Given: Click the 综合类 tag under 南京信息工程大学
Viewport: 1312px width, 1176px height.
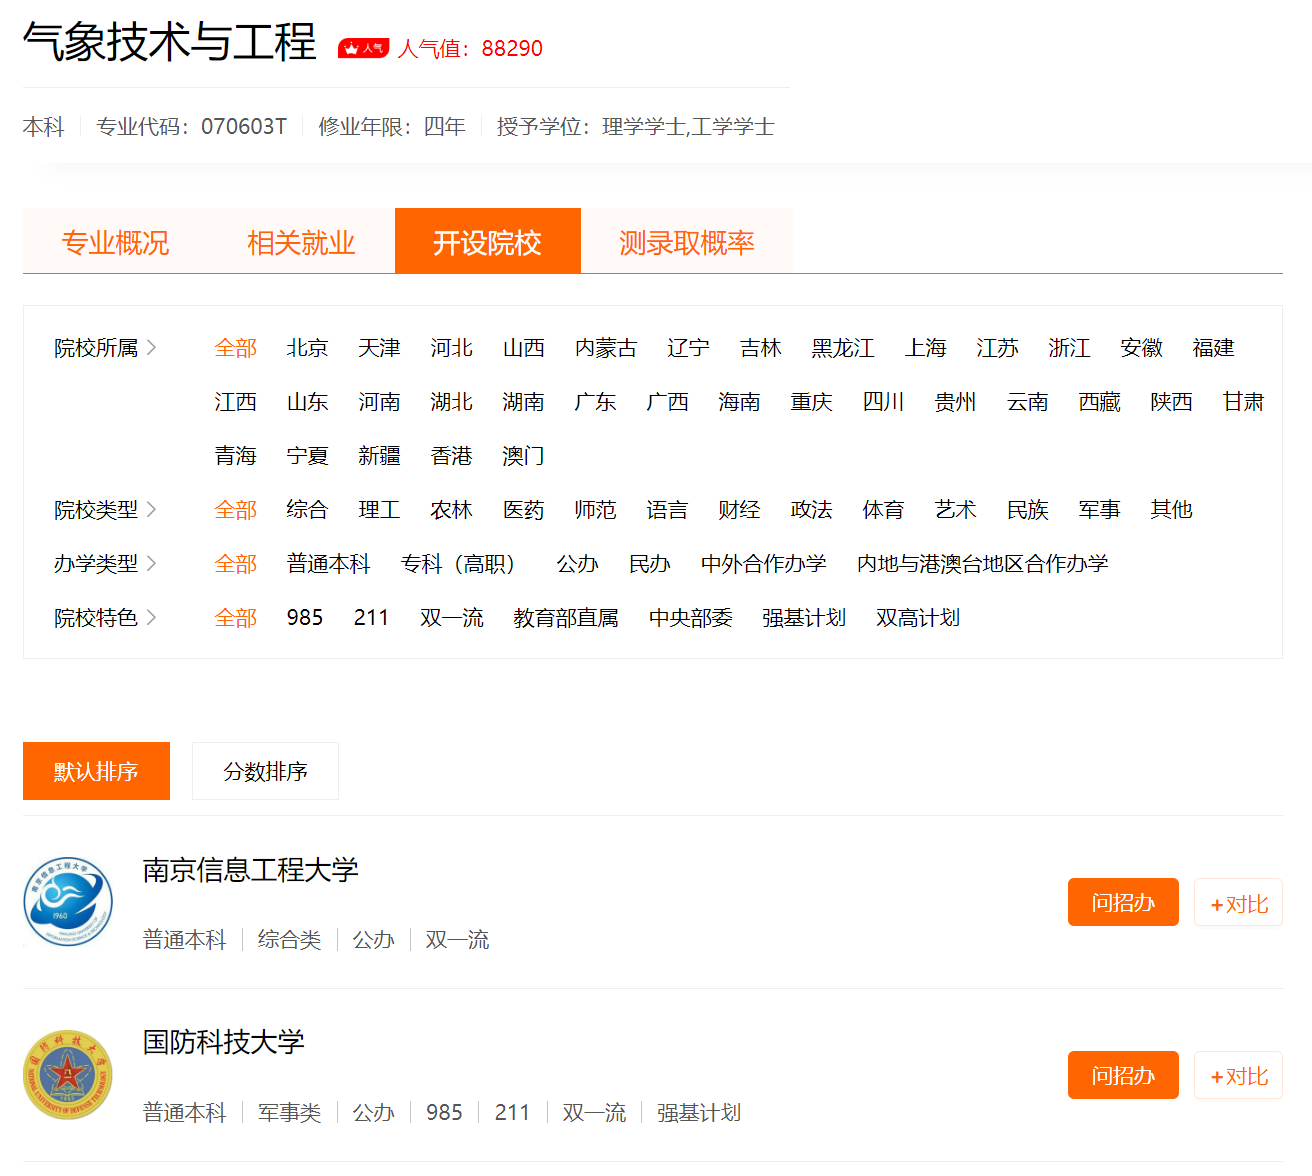Looking at the screenshot, I should click(290, 940).
